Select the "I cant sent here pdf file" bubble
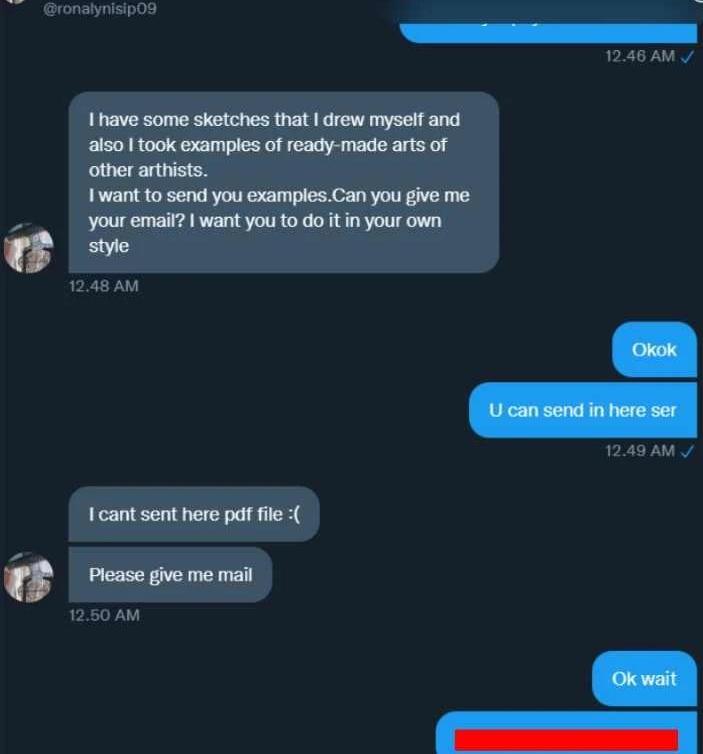Screen dimensions: 703x754 click(x=194, y=514)
